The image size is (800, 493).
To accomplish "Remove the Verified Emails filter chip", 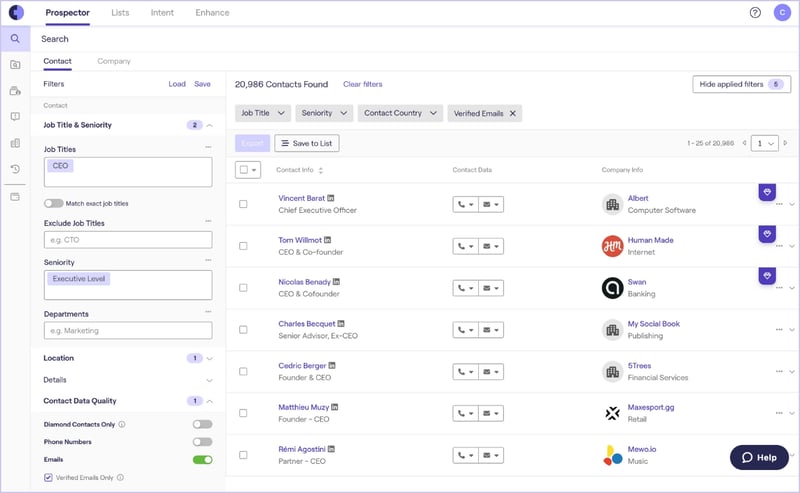I will [x=513, y=113].
